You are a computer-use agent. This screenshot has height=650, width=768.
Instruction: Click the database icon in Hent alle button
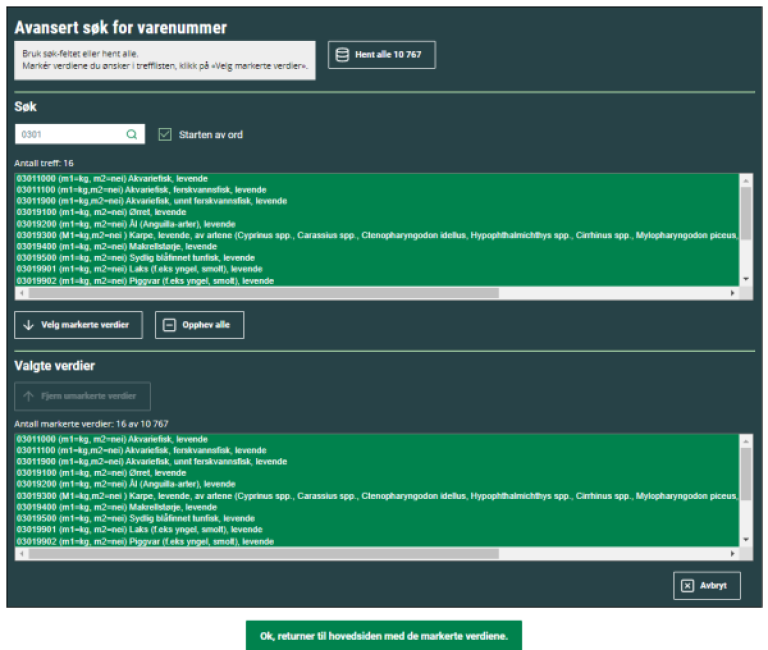coord(342,55)
